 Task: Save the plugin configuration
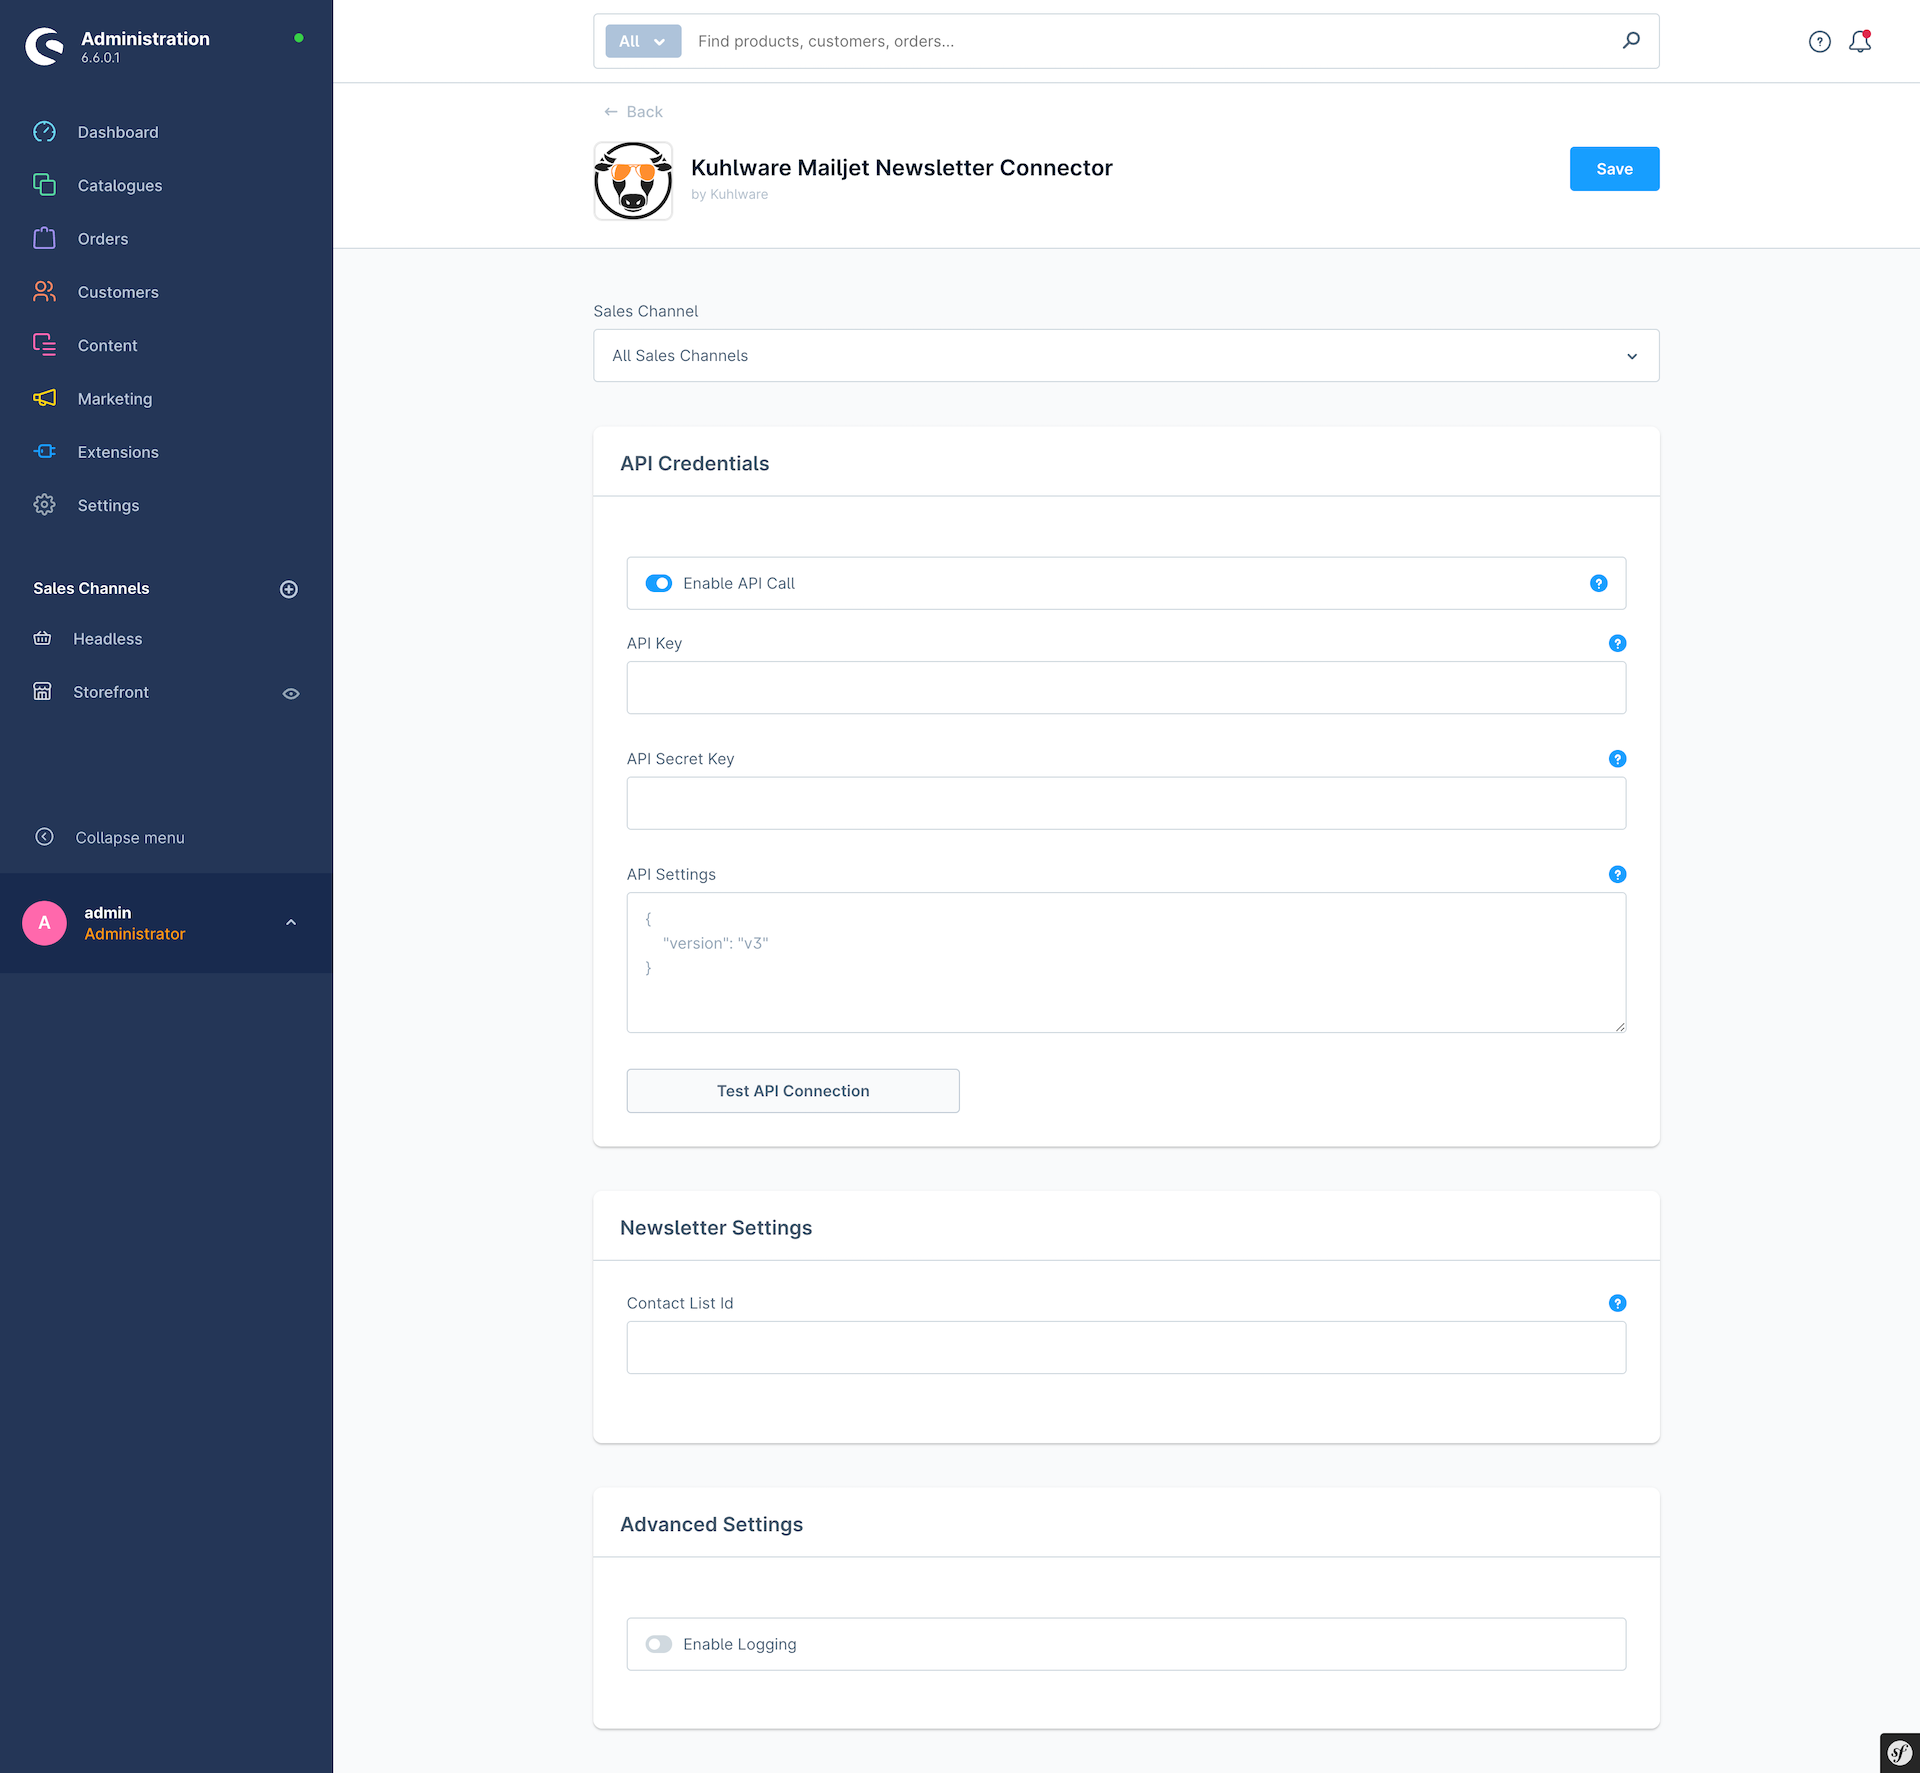click(x=1614, y=169)
